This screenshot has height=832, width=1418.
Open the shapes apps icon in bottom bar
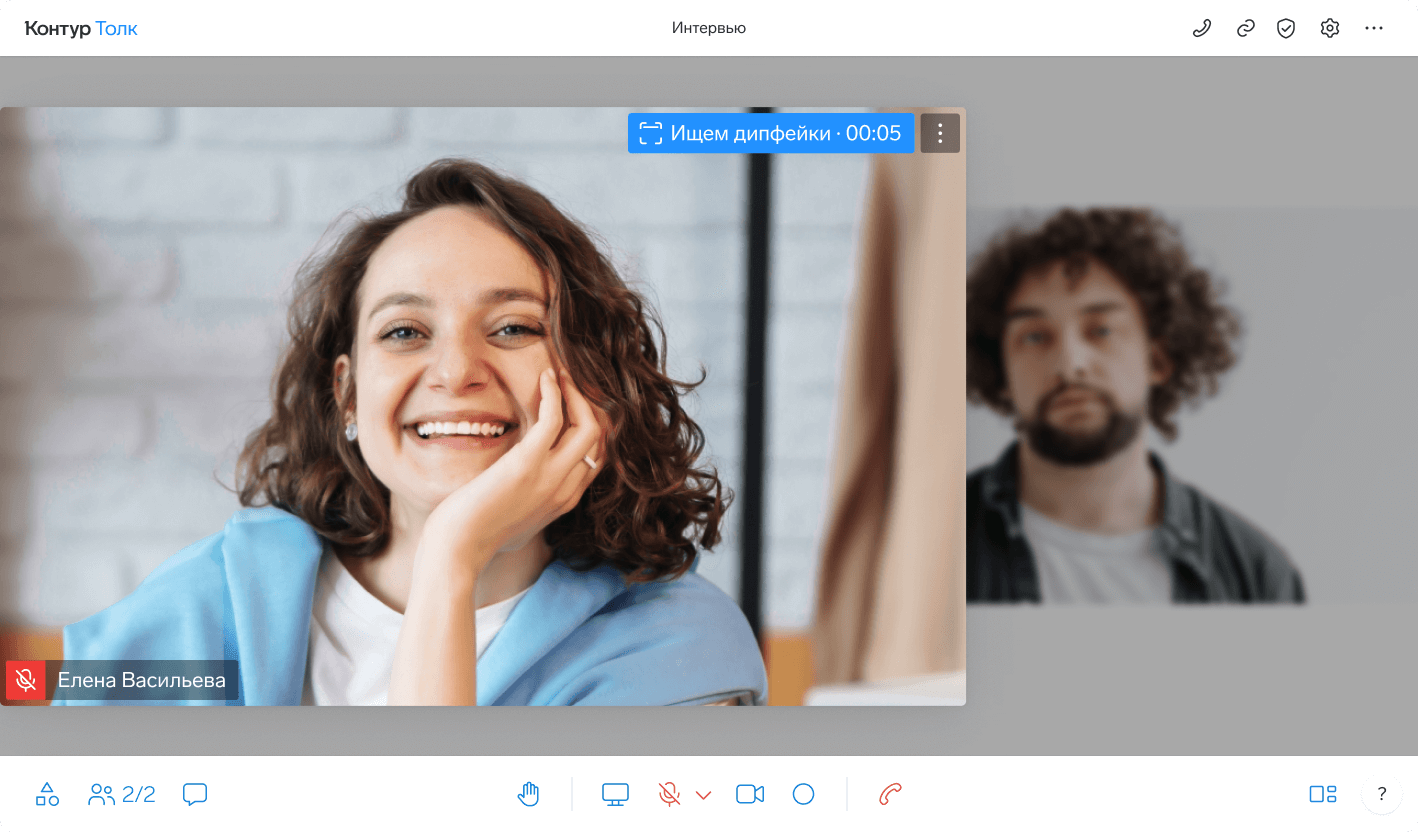(47, 794)
